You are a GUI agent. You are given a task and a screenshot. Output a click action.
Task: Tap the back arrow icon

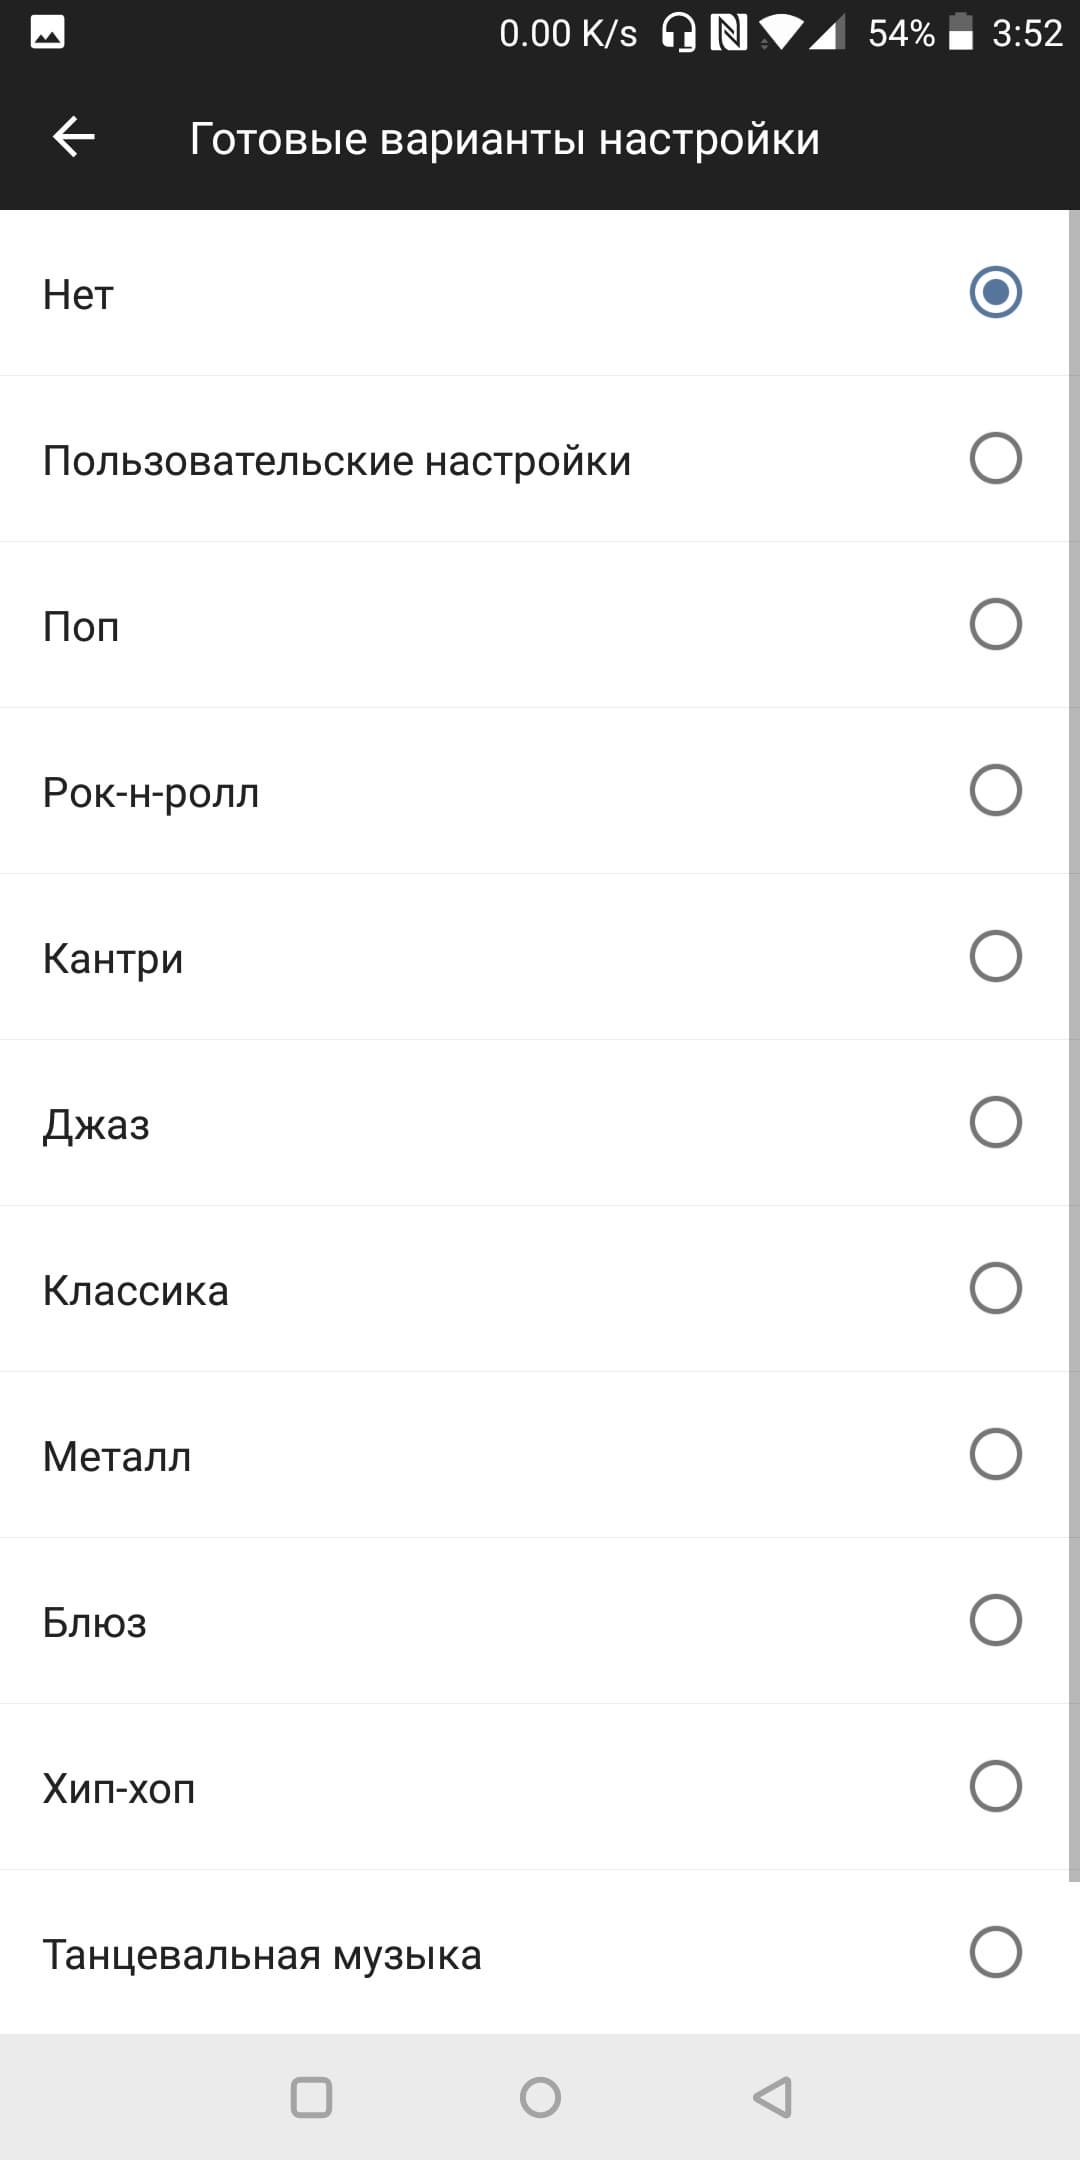click(x=73, y=138)
